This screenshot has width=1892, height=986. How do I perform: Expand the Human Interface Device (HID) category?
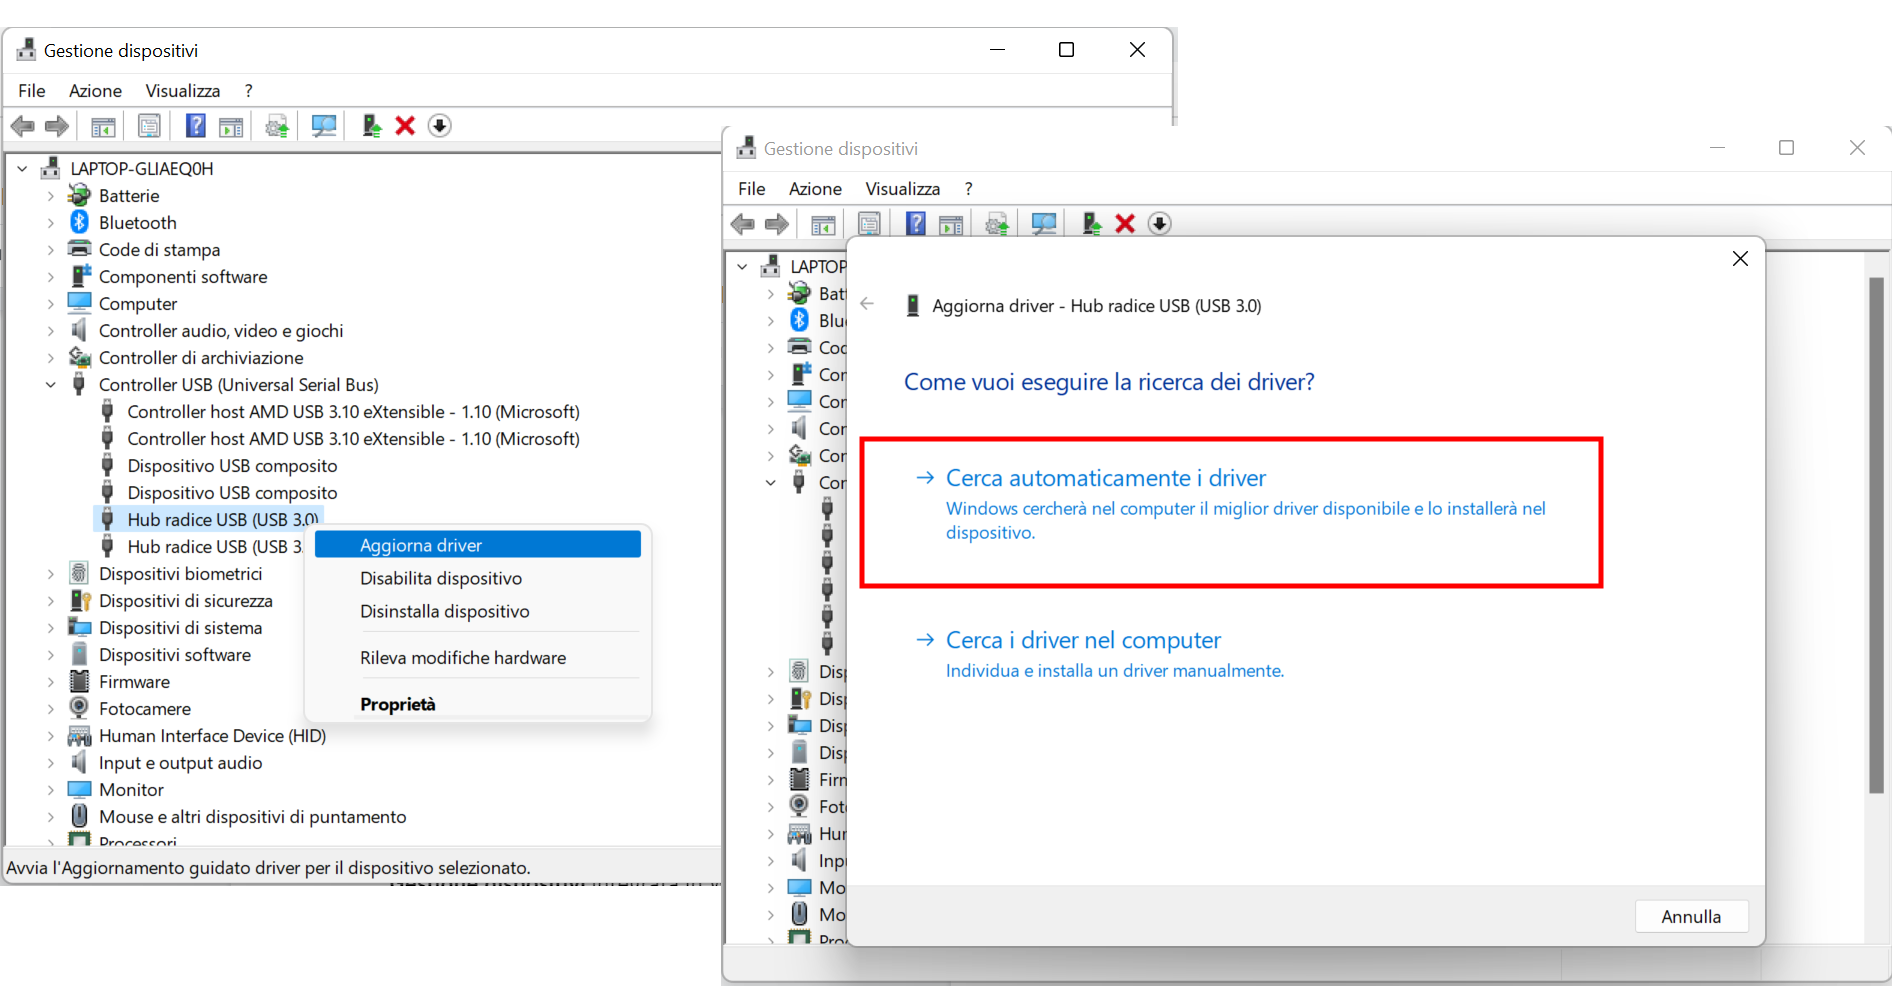(x=51, y=735)
